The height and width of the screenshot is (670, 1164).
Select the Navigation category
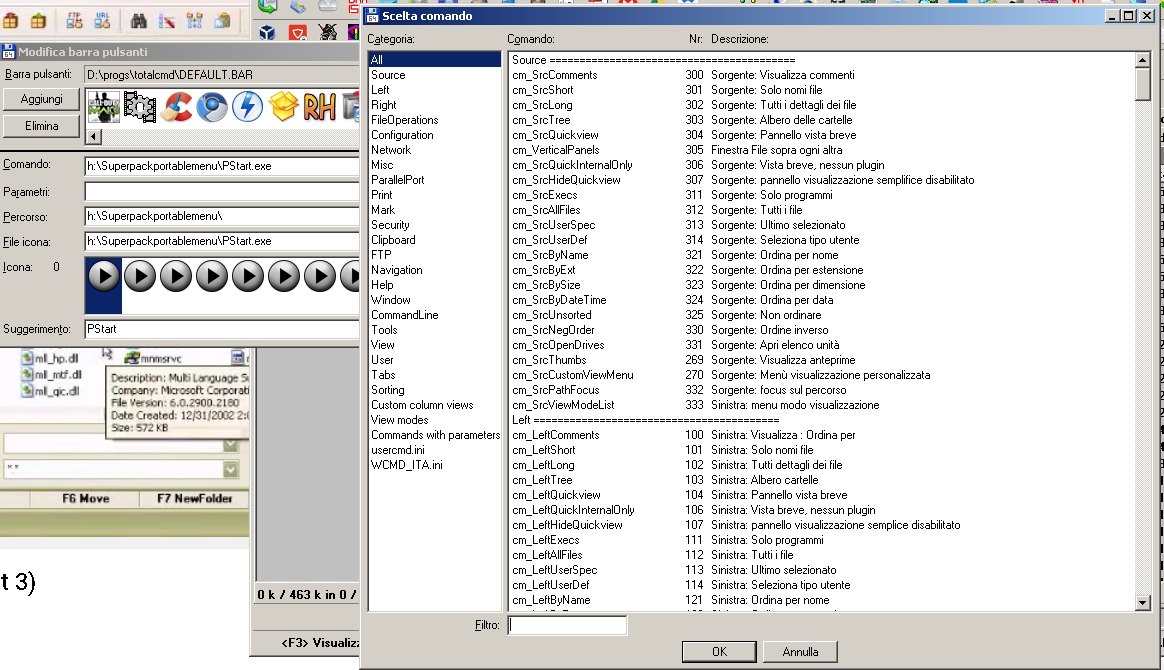click(397, 270)
